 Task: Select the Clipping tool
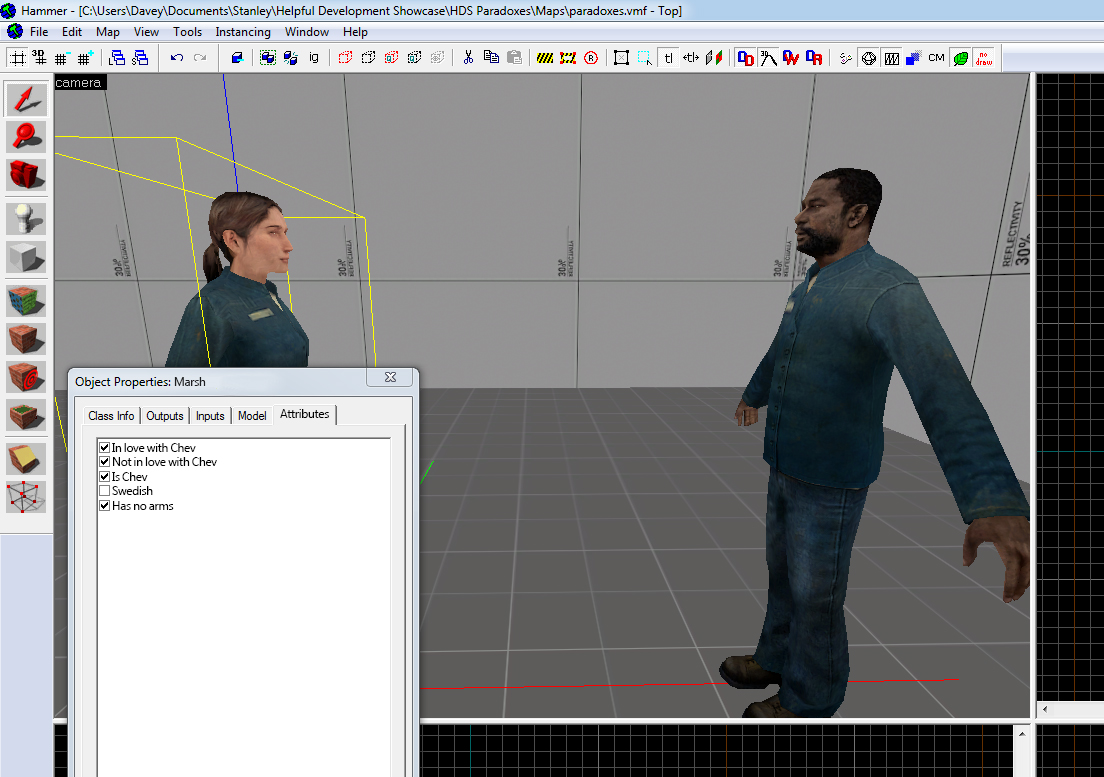click(x=26, y=459)
